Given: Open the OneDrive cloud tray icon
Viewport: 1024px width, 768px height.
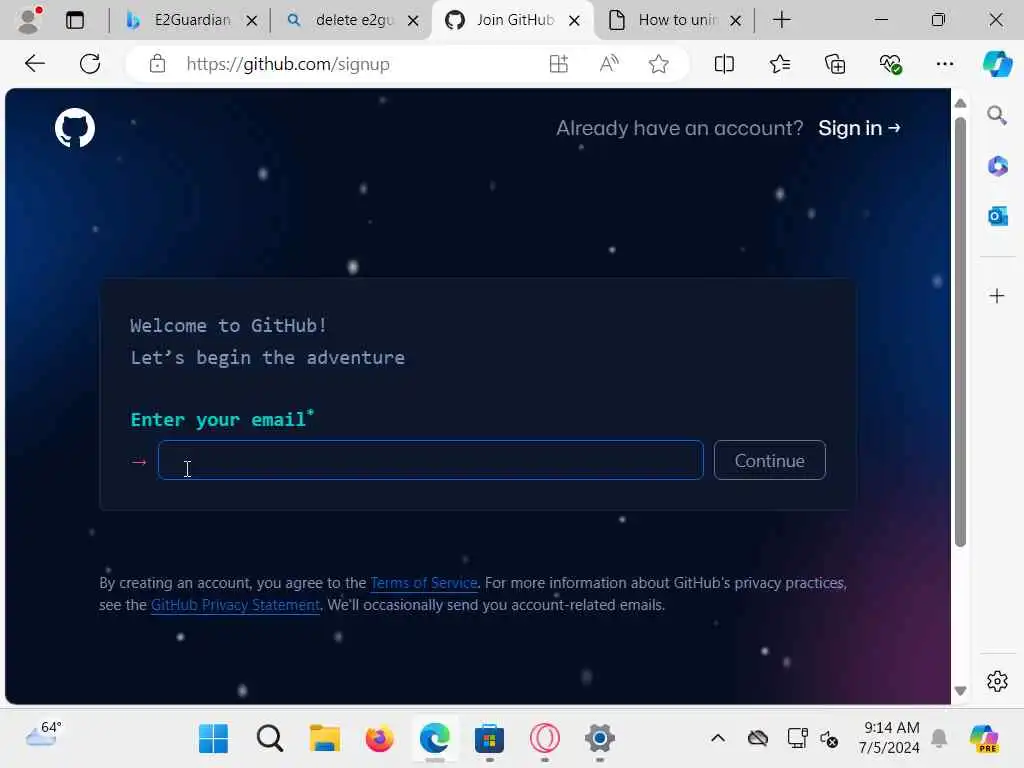Looking at the screenshot, I should (x=758, y=739).
